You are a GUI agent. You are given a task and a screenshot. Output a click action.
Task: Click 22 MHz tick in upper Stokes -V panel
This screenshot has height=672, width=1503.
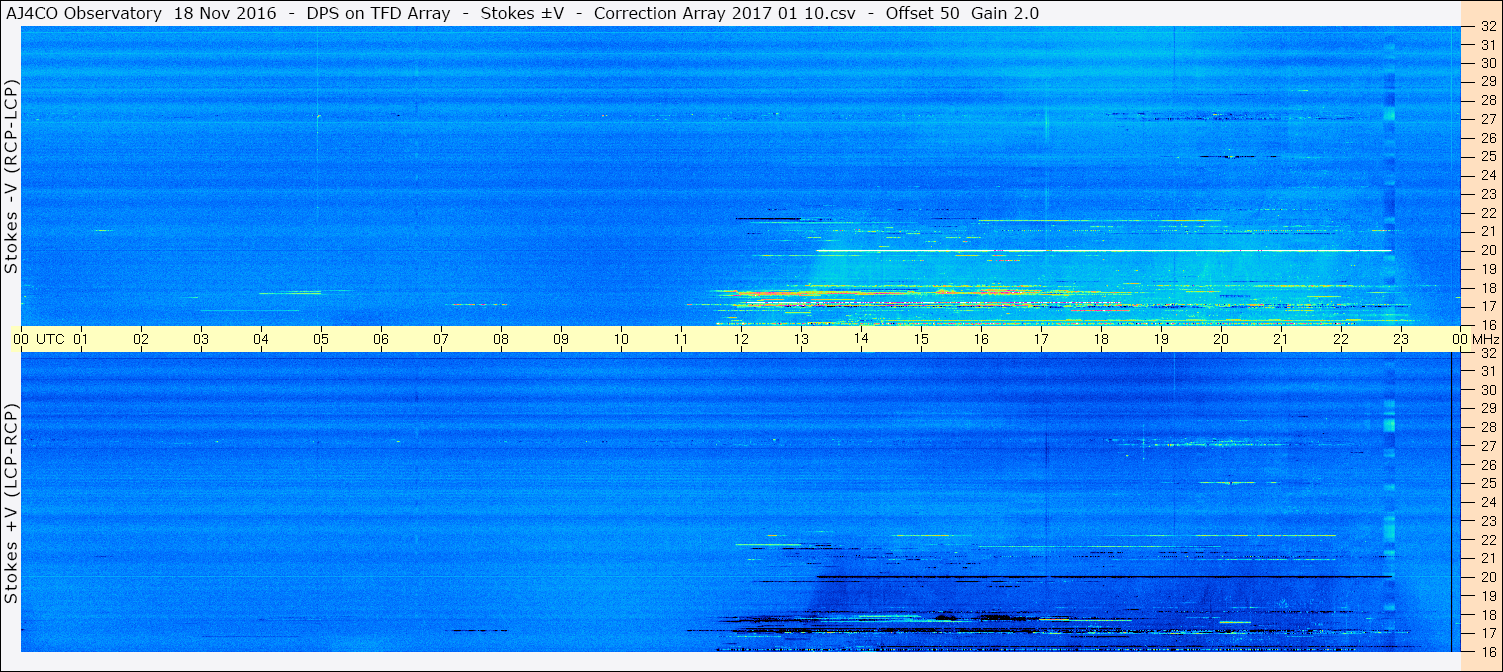(x=1488, y=212)
